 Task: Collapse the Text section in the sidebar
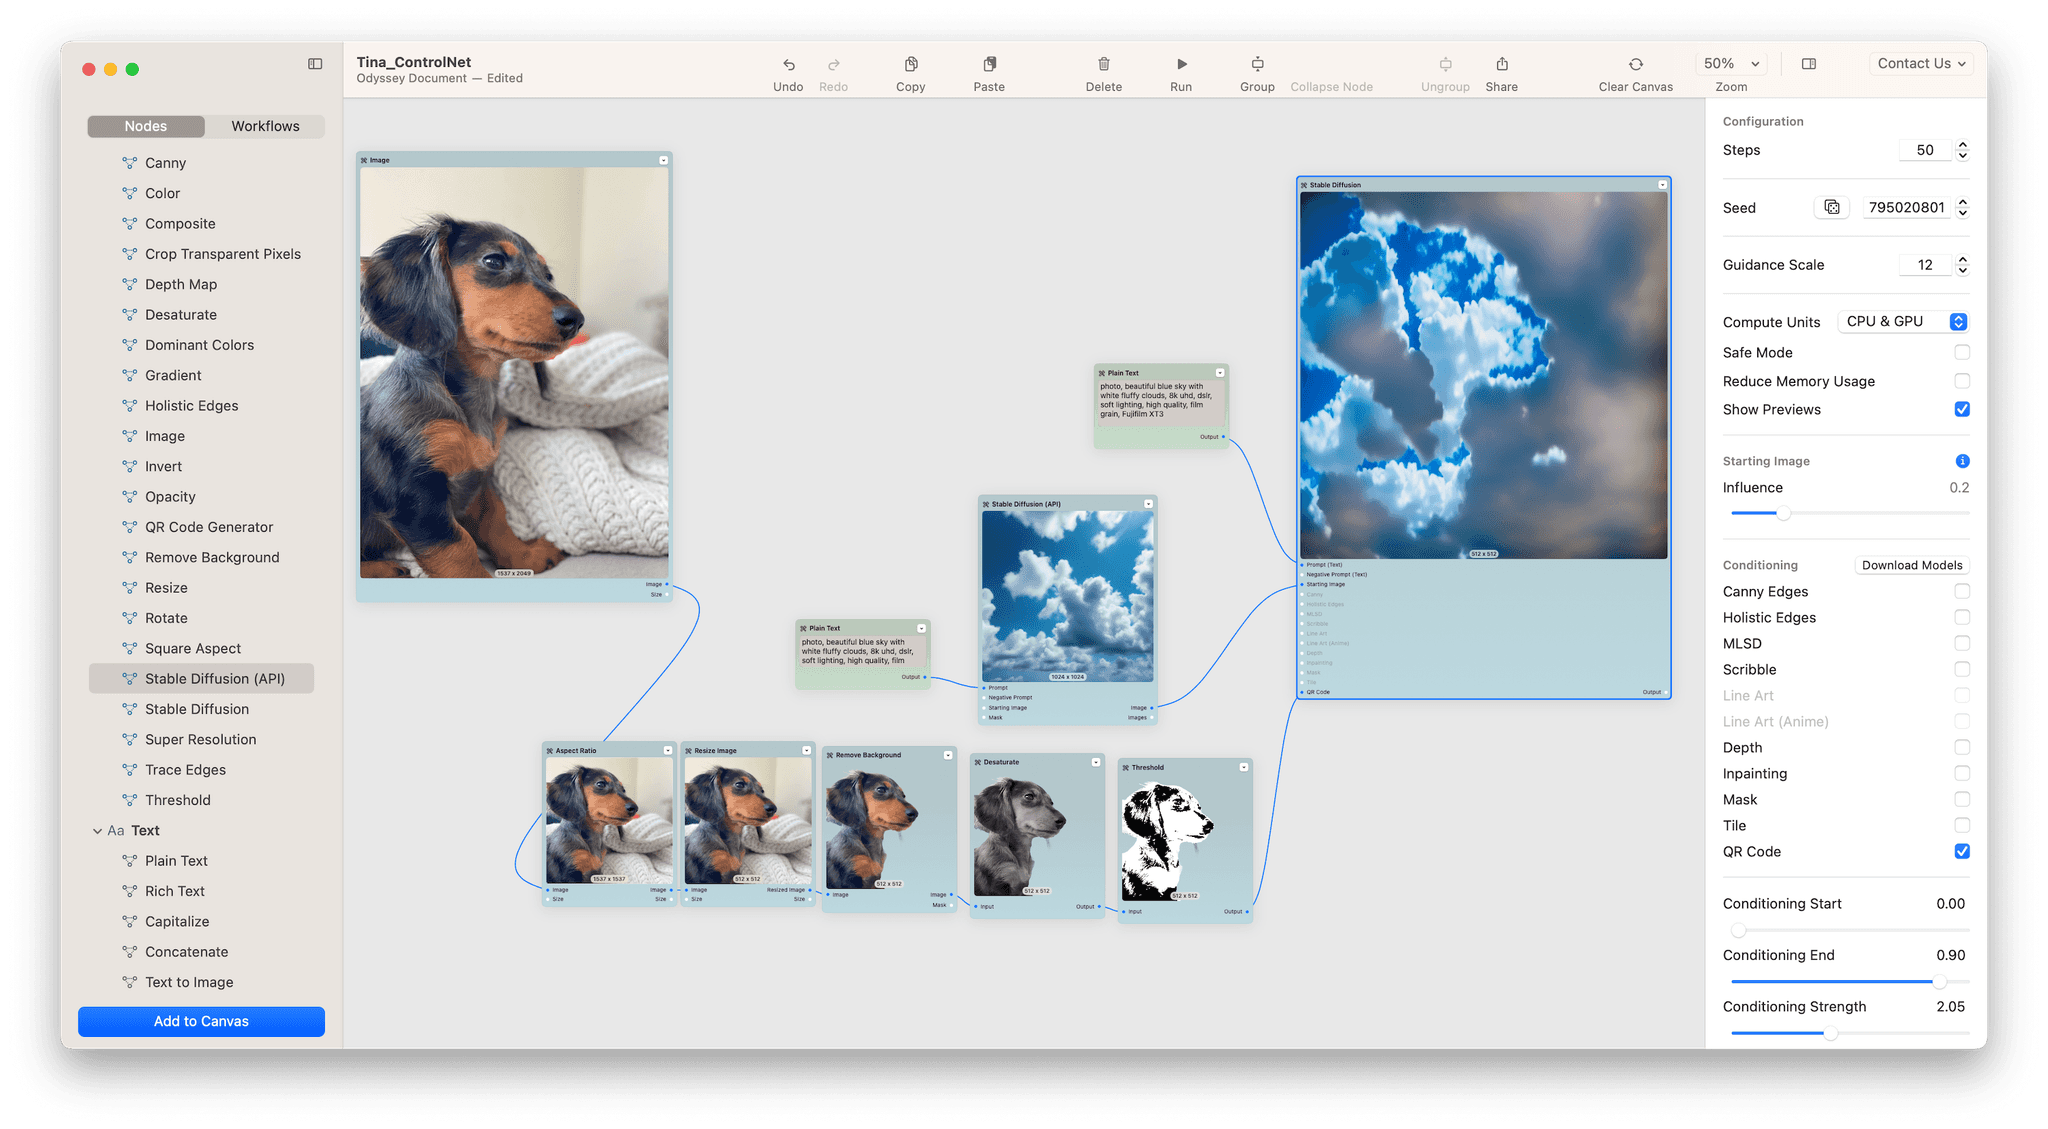(95, 830)
